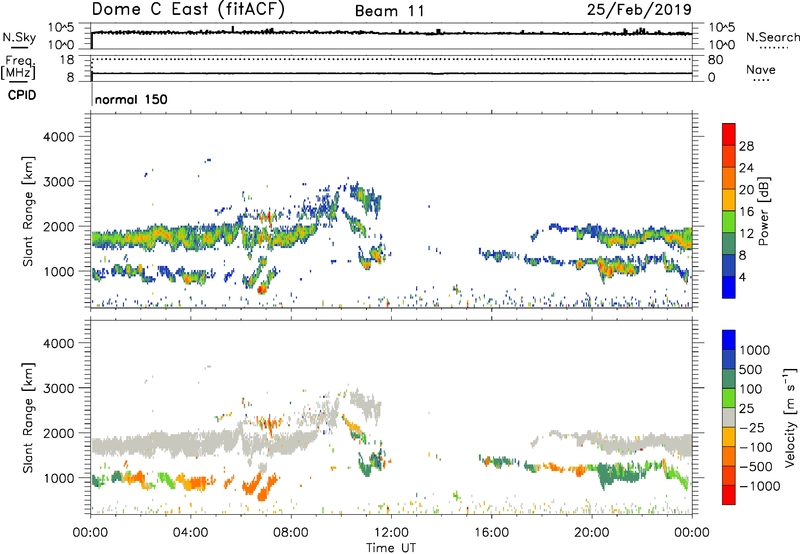800x554 pixels.
Task: Select the "Beam 11" label
Action: click(389, 11)
